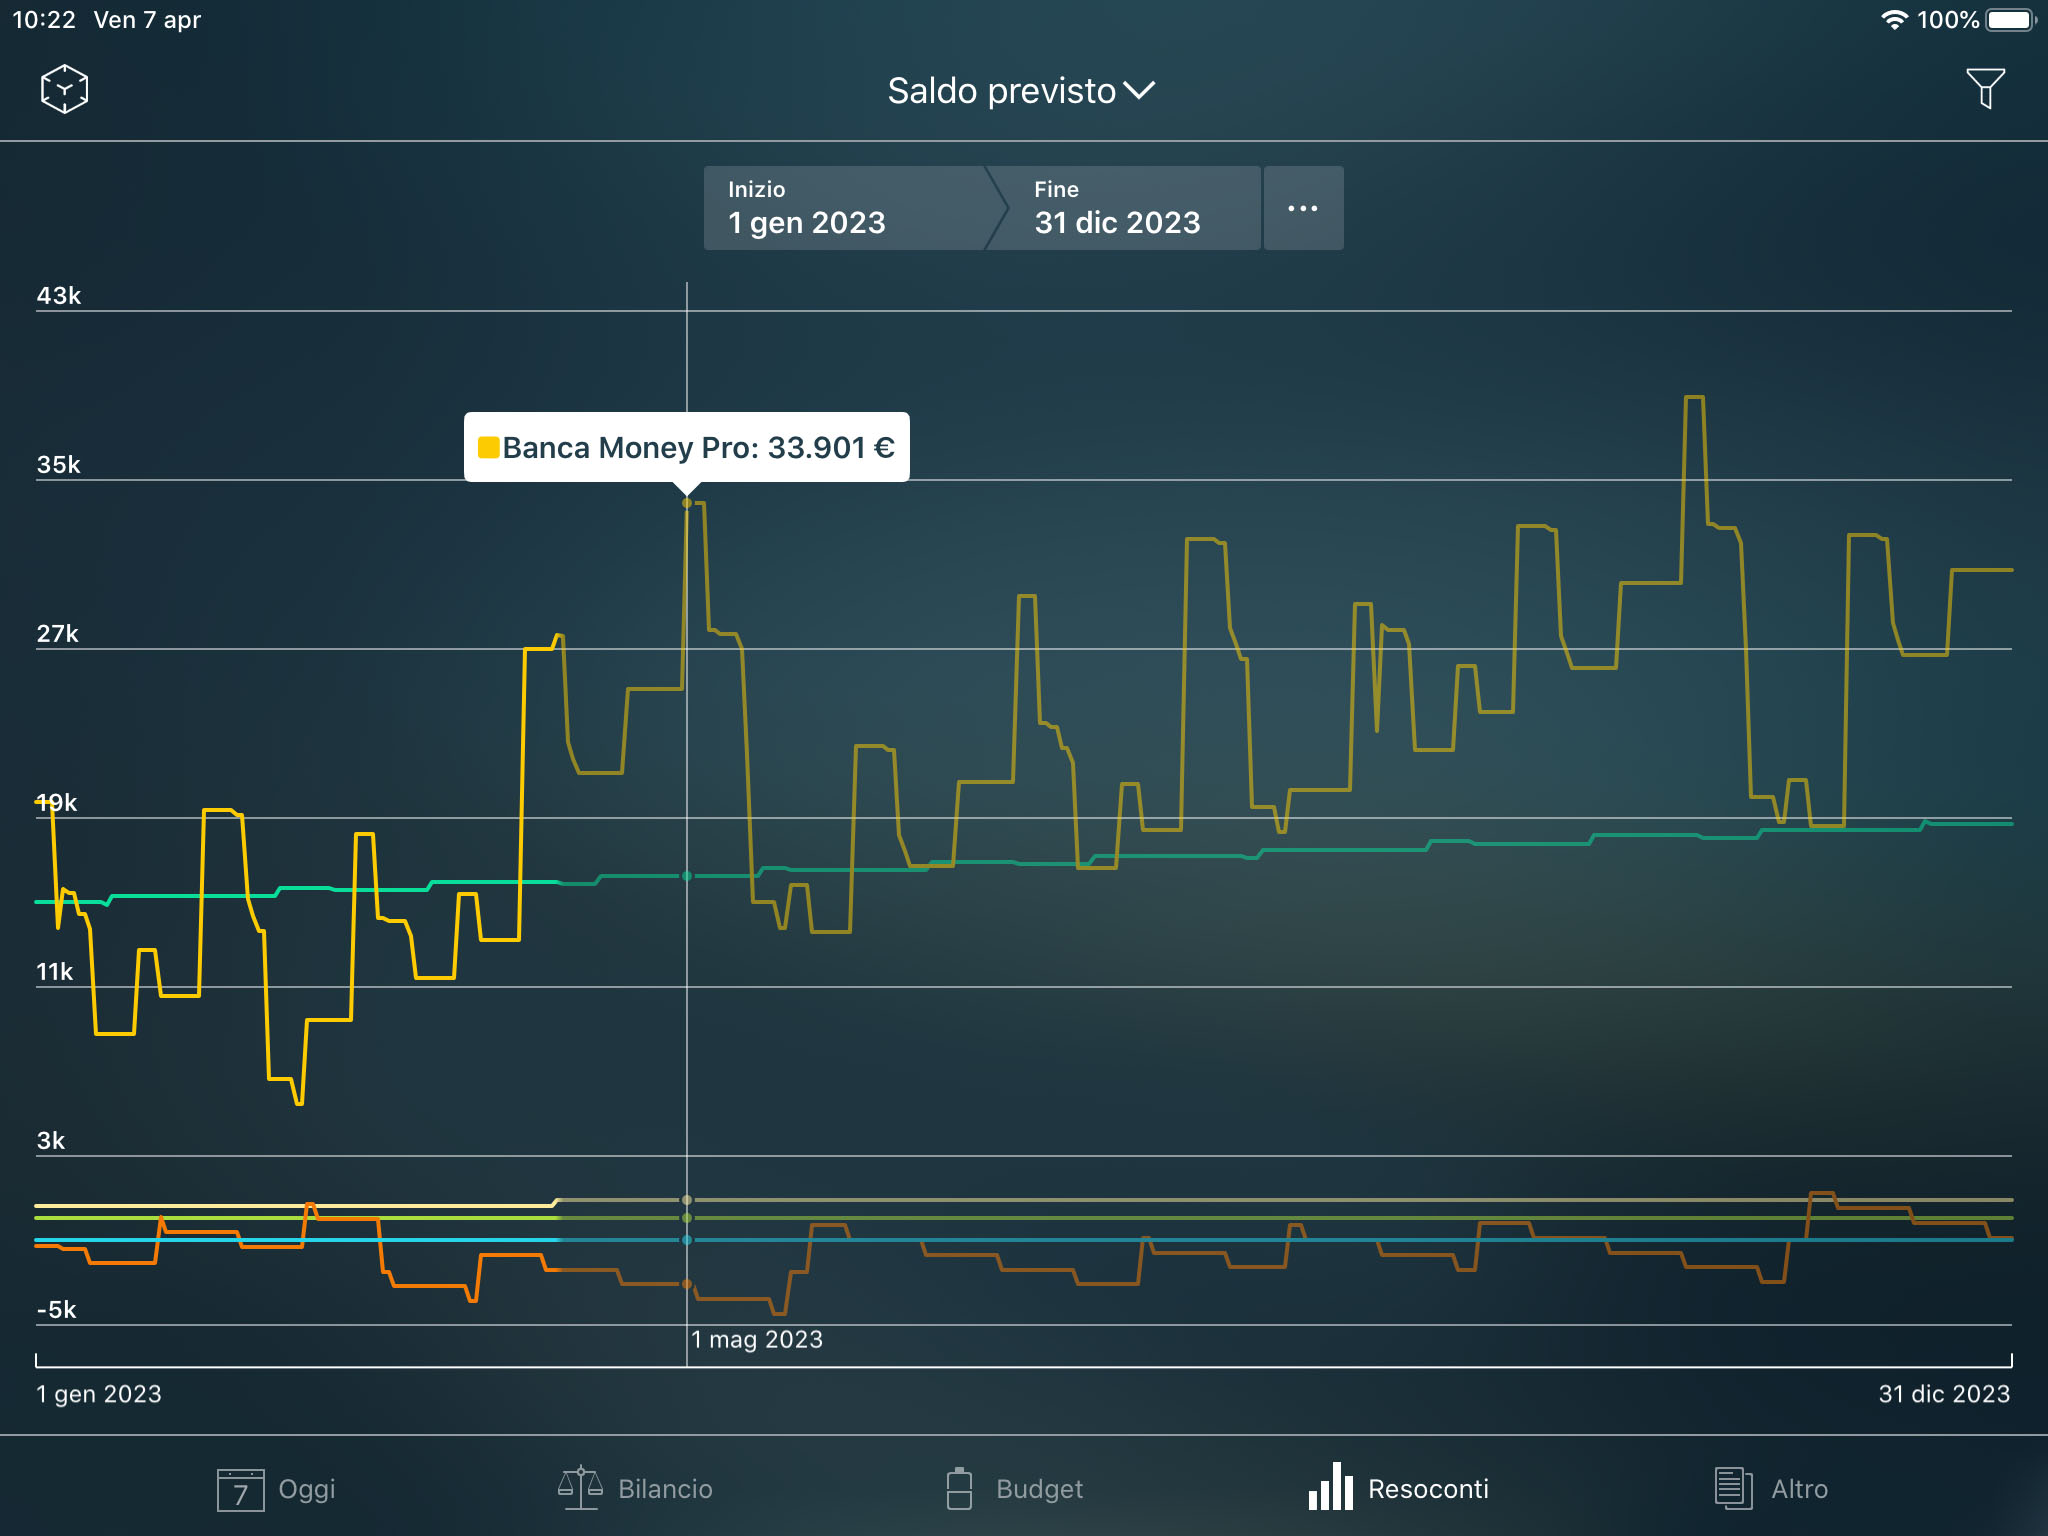Switch to the Budget tab
Viewport: 2048px width, 1536px height.
pos(1015,1488)
